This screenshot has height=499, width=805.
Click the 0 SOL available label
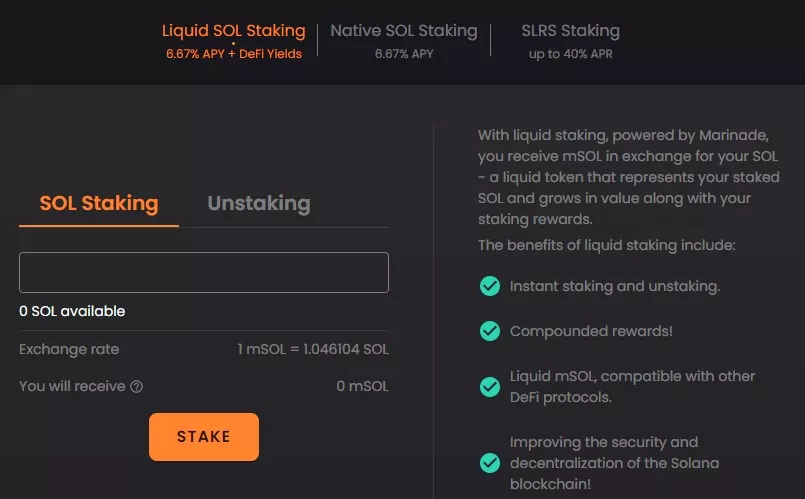pos(72,311)
